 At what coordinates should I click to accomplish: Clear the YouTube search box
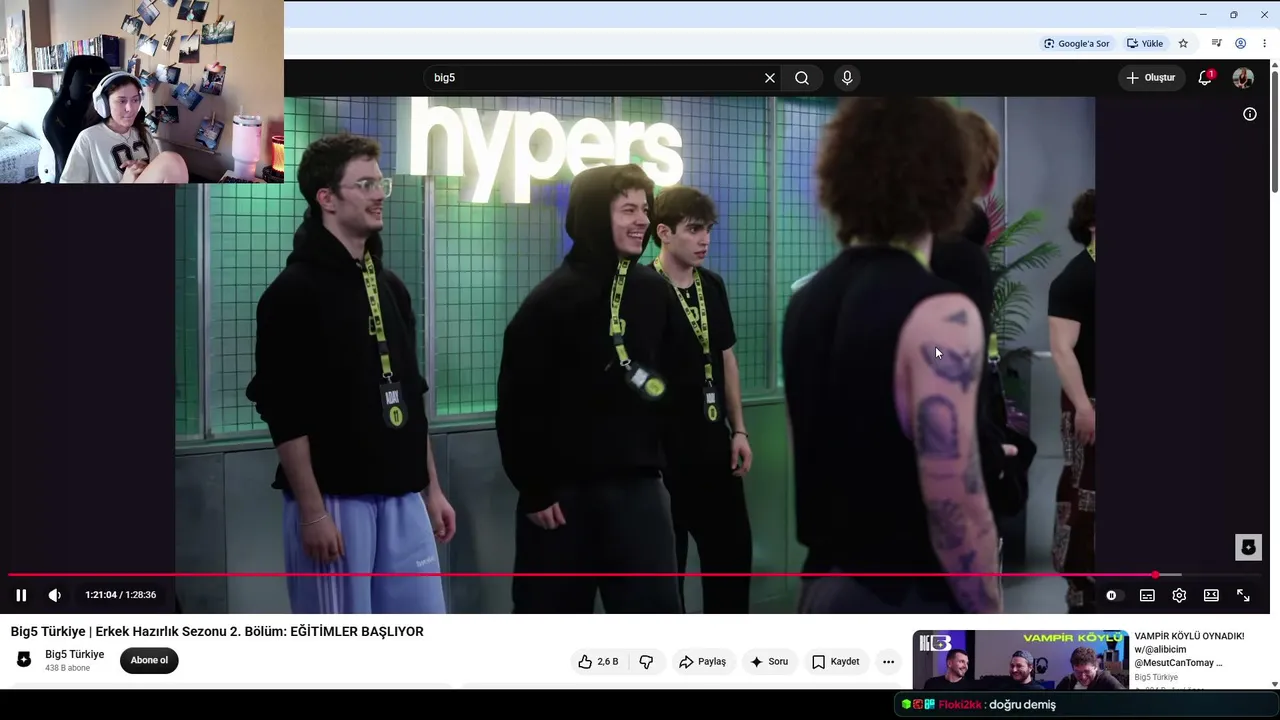[770, 78]
